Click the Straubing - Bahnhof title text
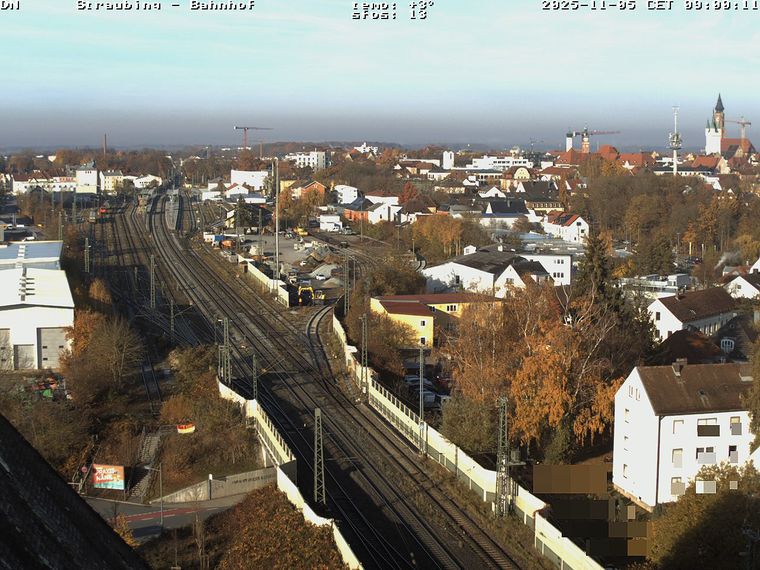Viewport: 760px width, 570px height. (x=166, y=6)
